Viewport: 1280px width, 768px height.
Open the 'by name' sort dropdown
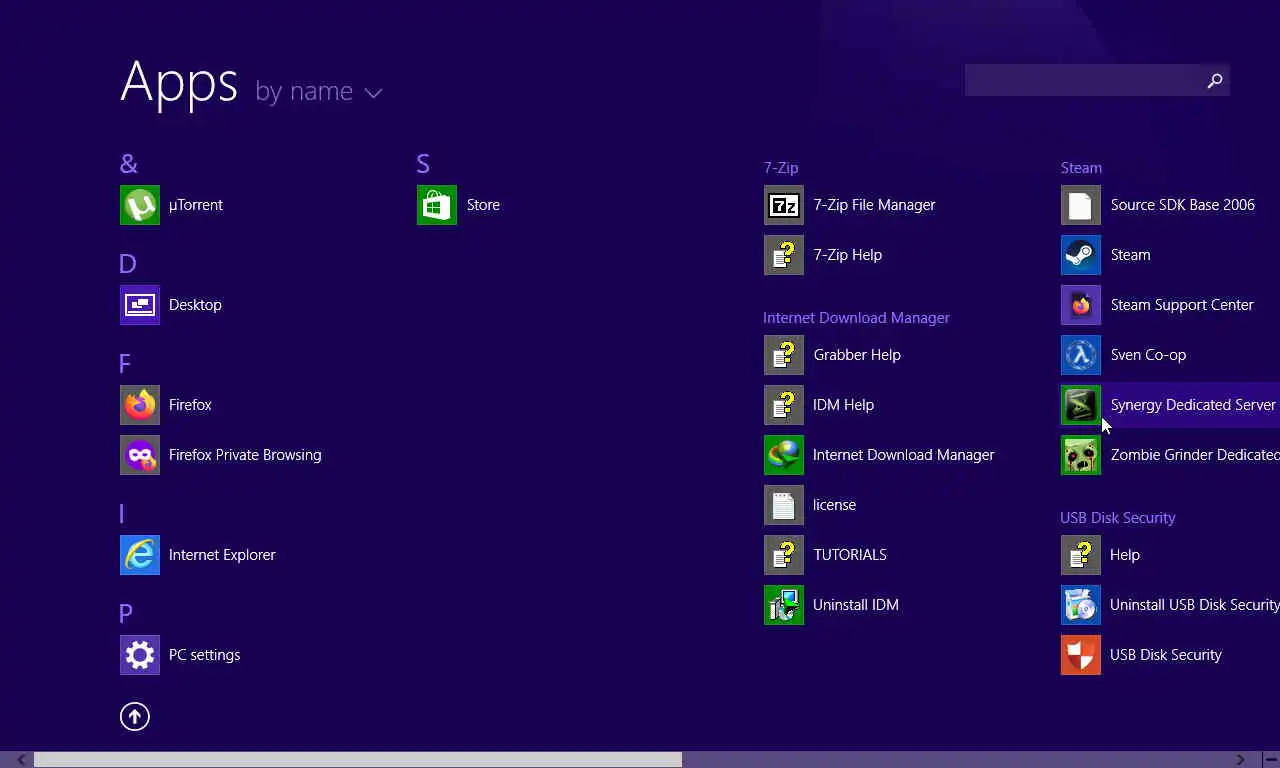[319, 92]
